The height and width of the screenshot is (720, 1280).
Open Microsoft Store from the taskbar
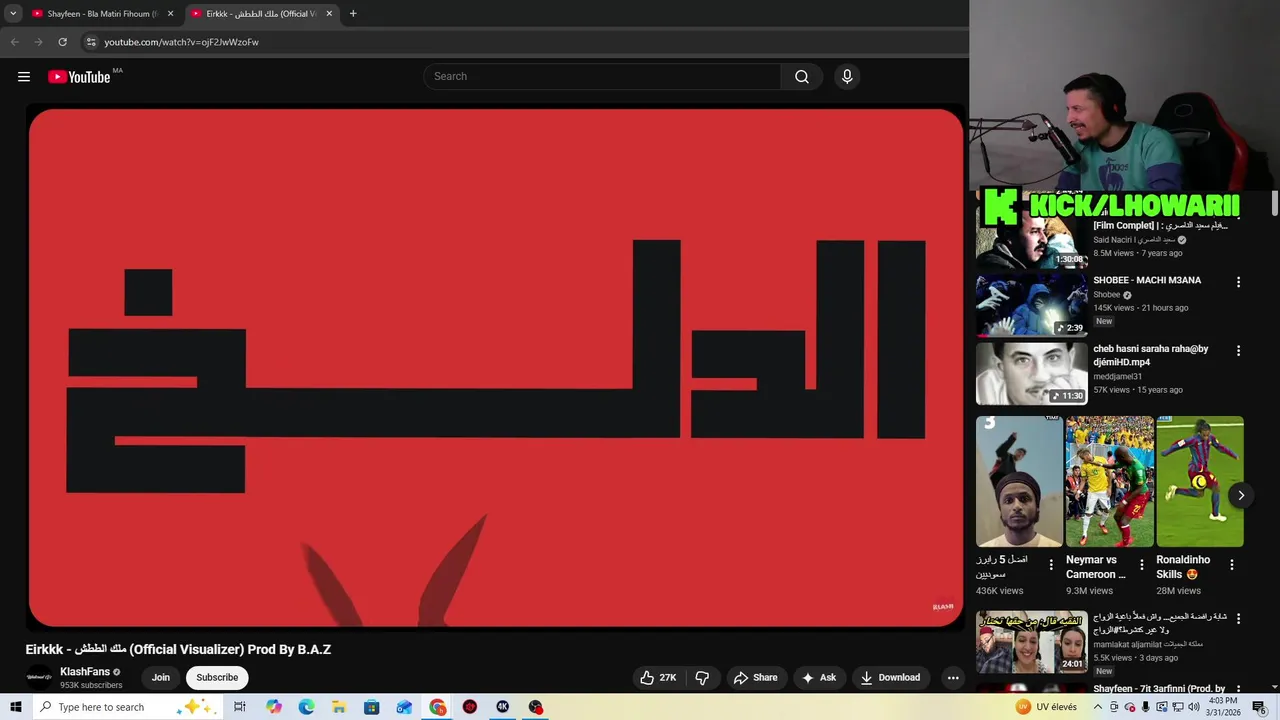[371, 707]
